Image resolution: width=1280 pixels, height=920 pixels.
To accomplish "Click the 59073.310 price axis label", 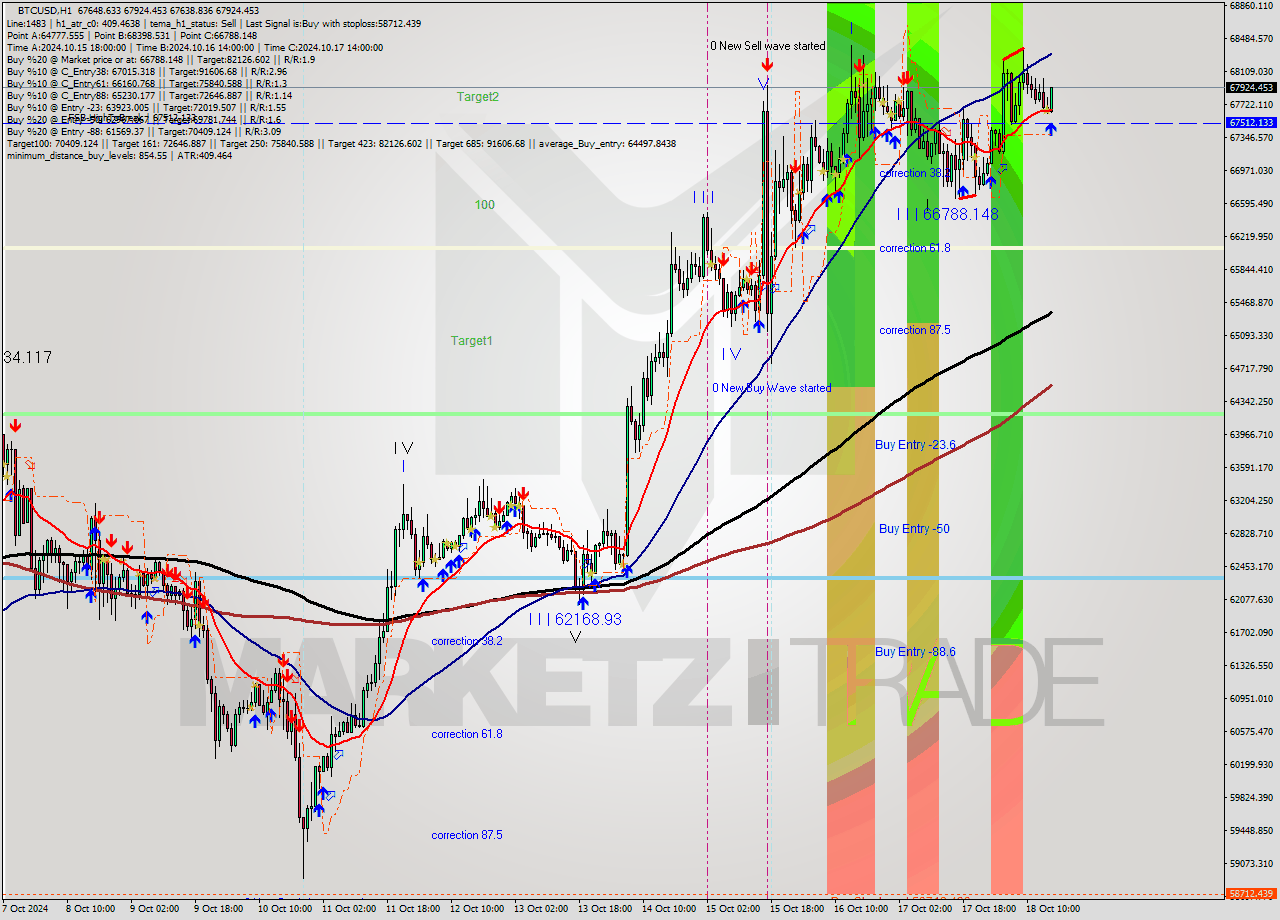I will (1252, 864).
